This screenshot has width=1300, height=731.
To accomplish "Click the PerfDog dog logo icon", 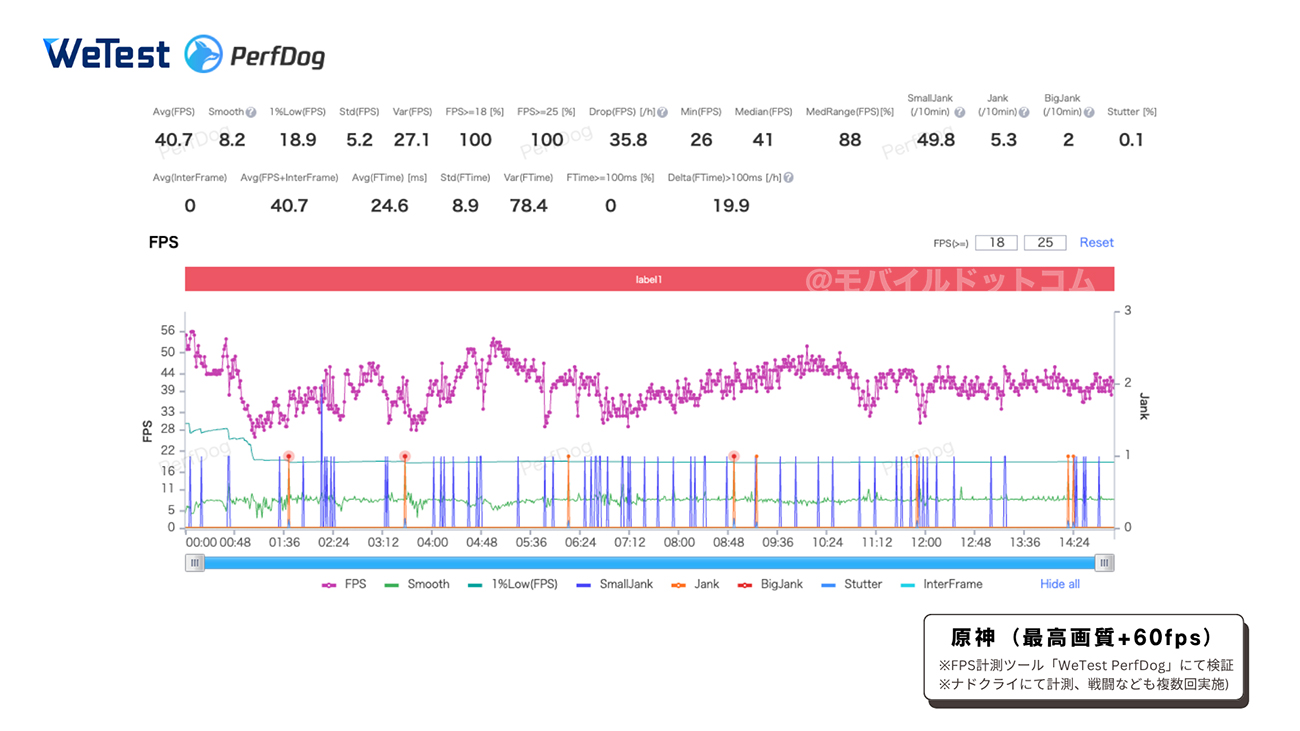I will tap(204, 54).
